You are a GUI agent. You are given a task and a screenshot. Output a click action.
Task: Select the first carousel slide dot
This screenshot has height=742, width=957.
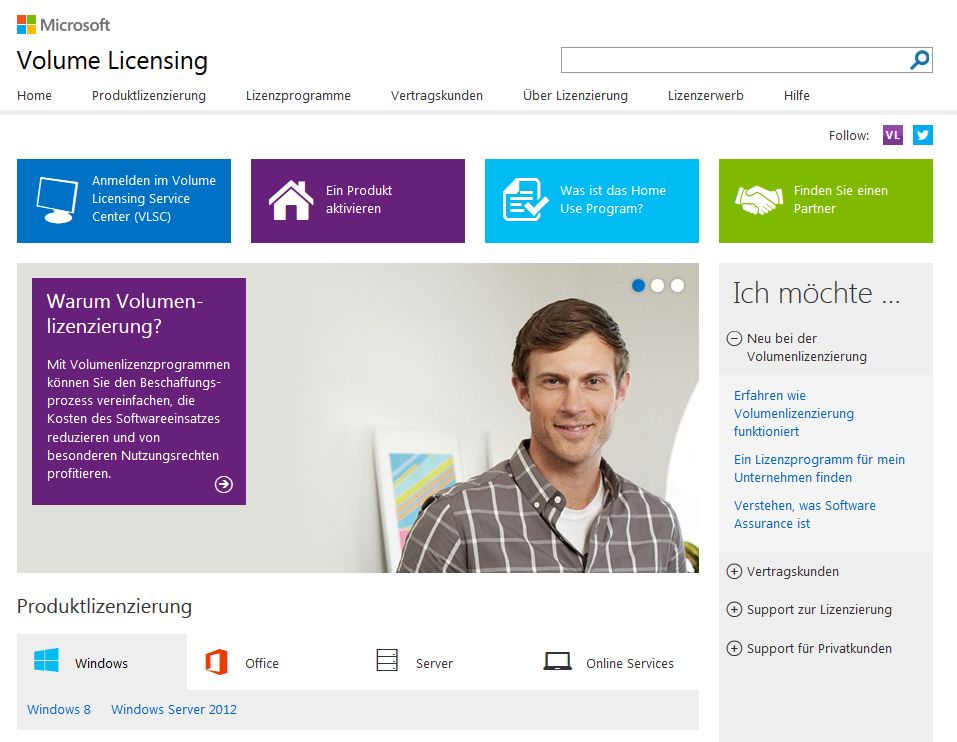point(638,286)
